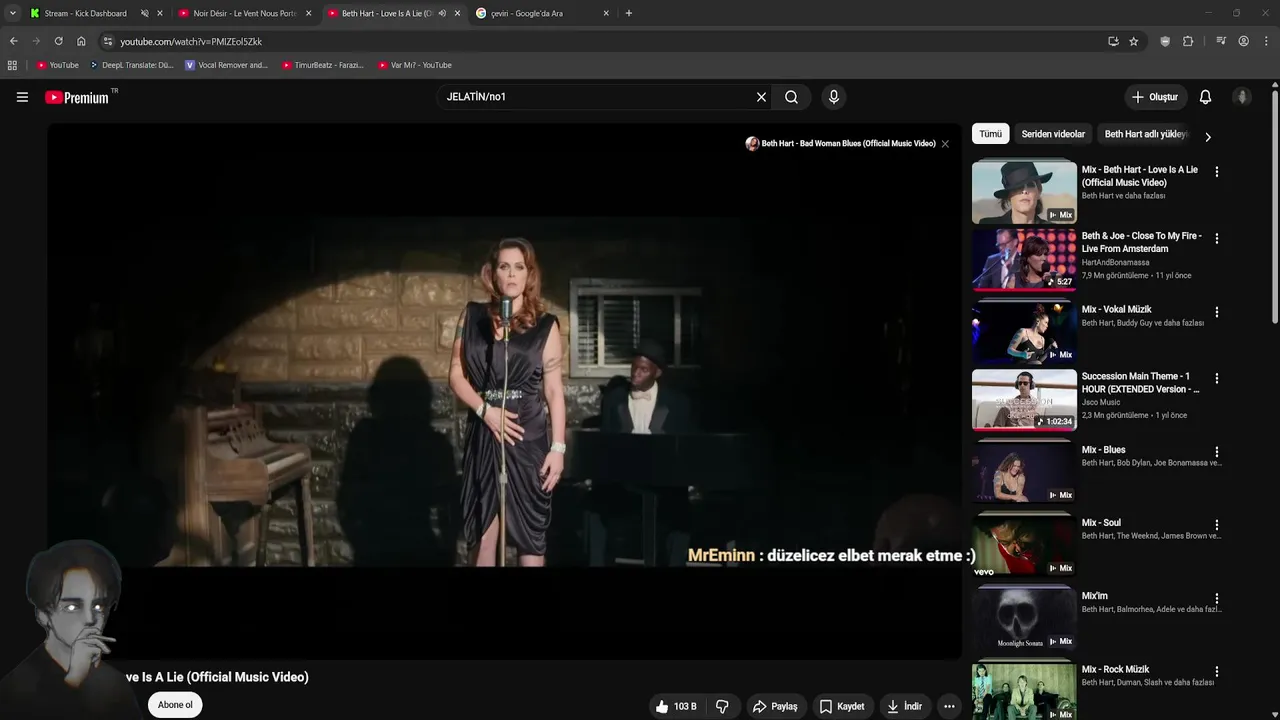
Task: Open more actions three-dot menu under video
Action: (x=949, y=706)
